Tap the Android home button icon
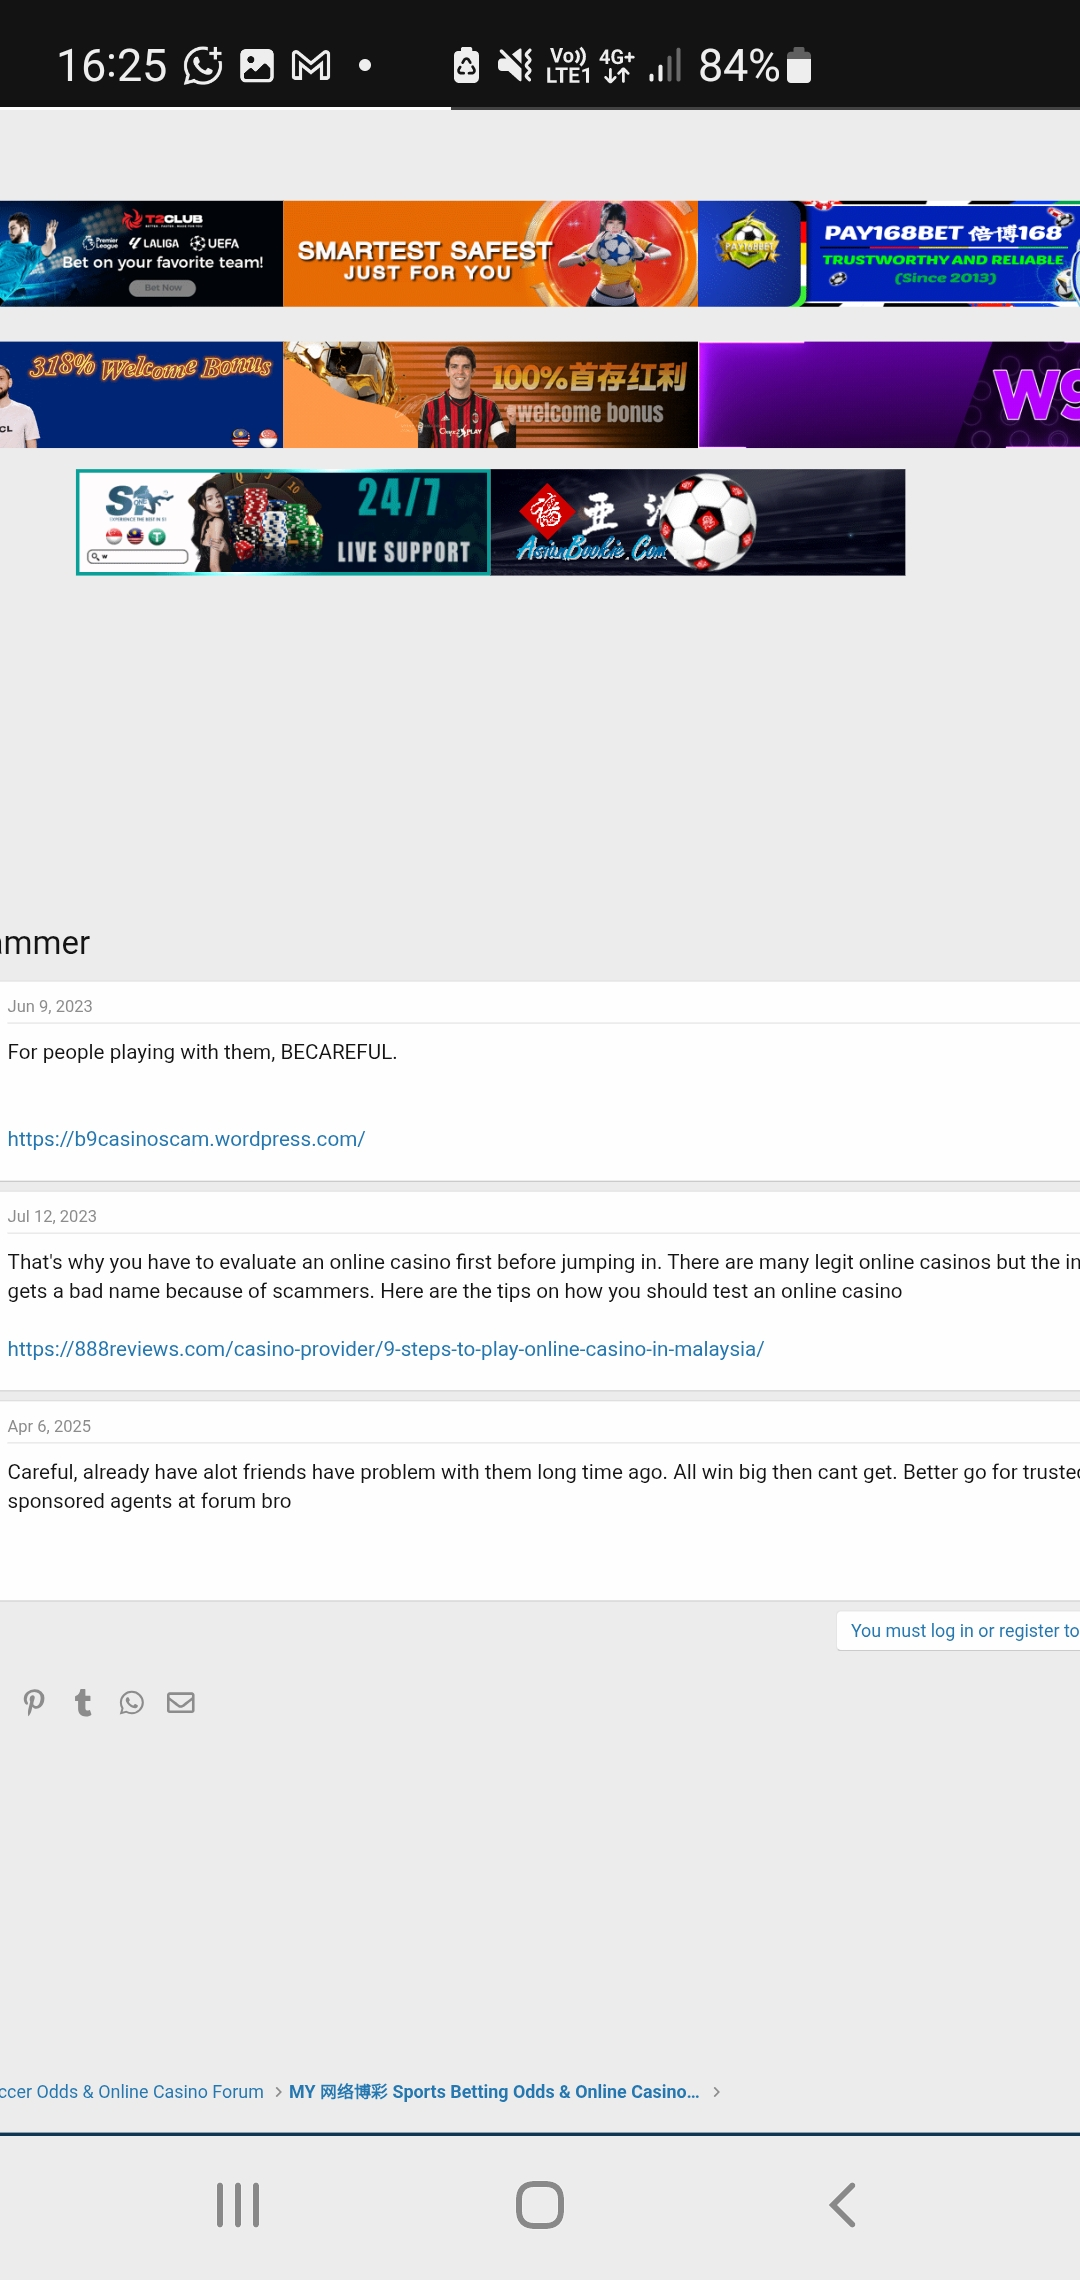The height and width of the screenshot is (2280, 1080). coord(540,2205)
